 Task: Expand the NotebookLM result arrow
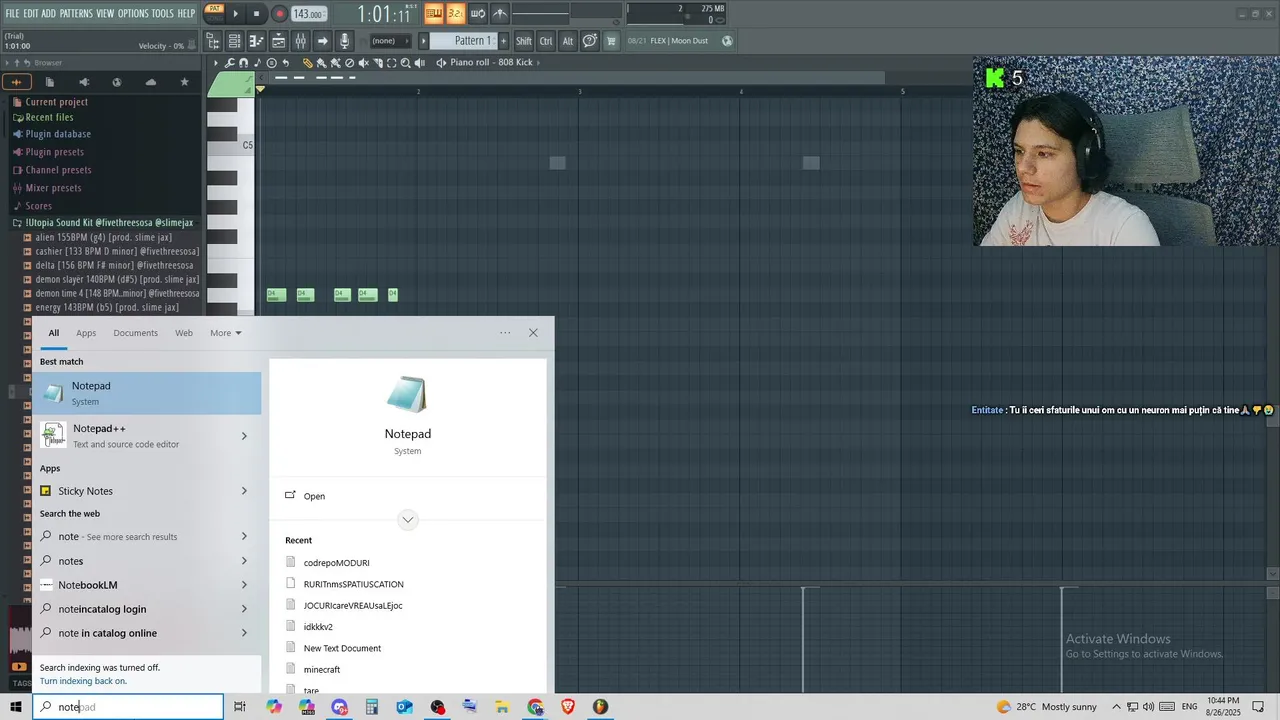pyautogui.click(x=244, y=585)
